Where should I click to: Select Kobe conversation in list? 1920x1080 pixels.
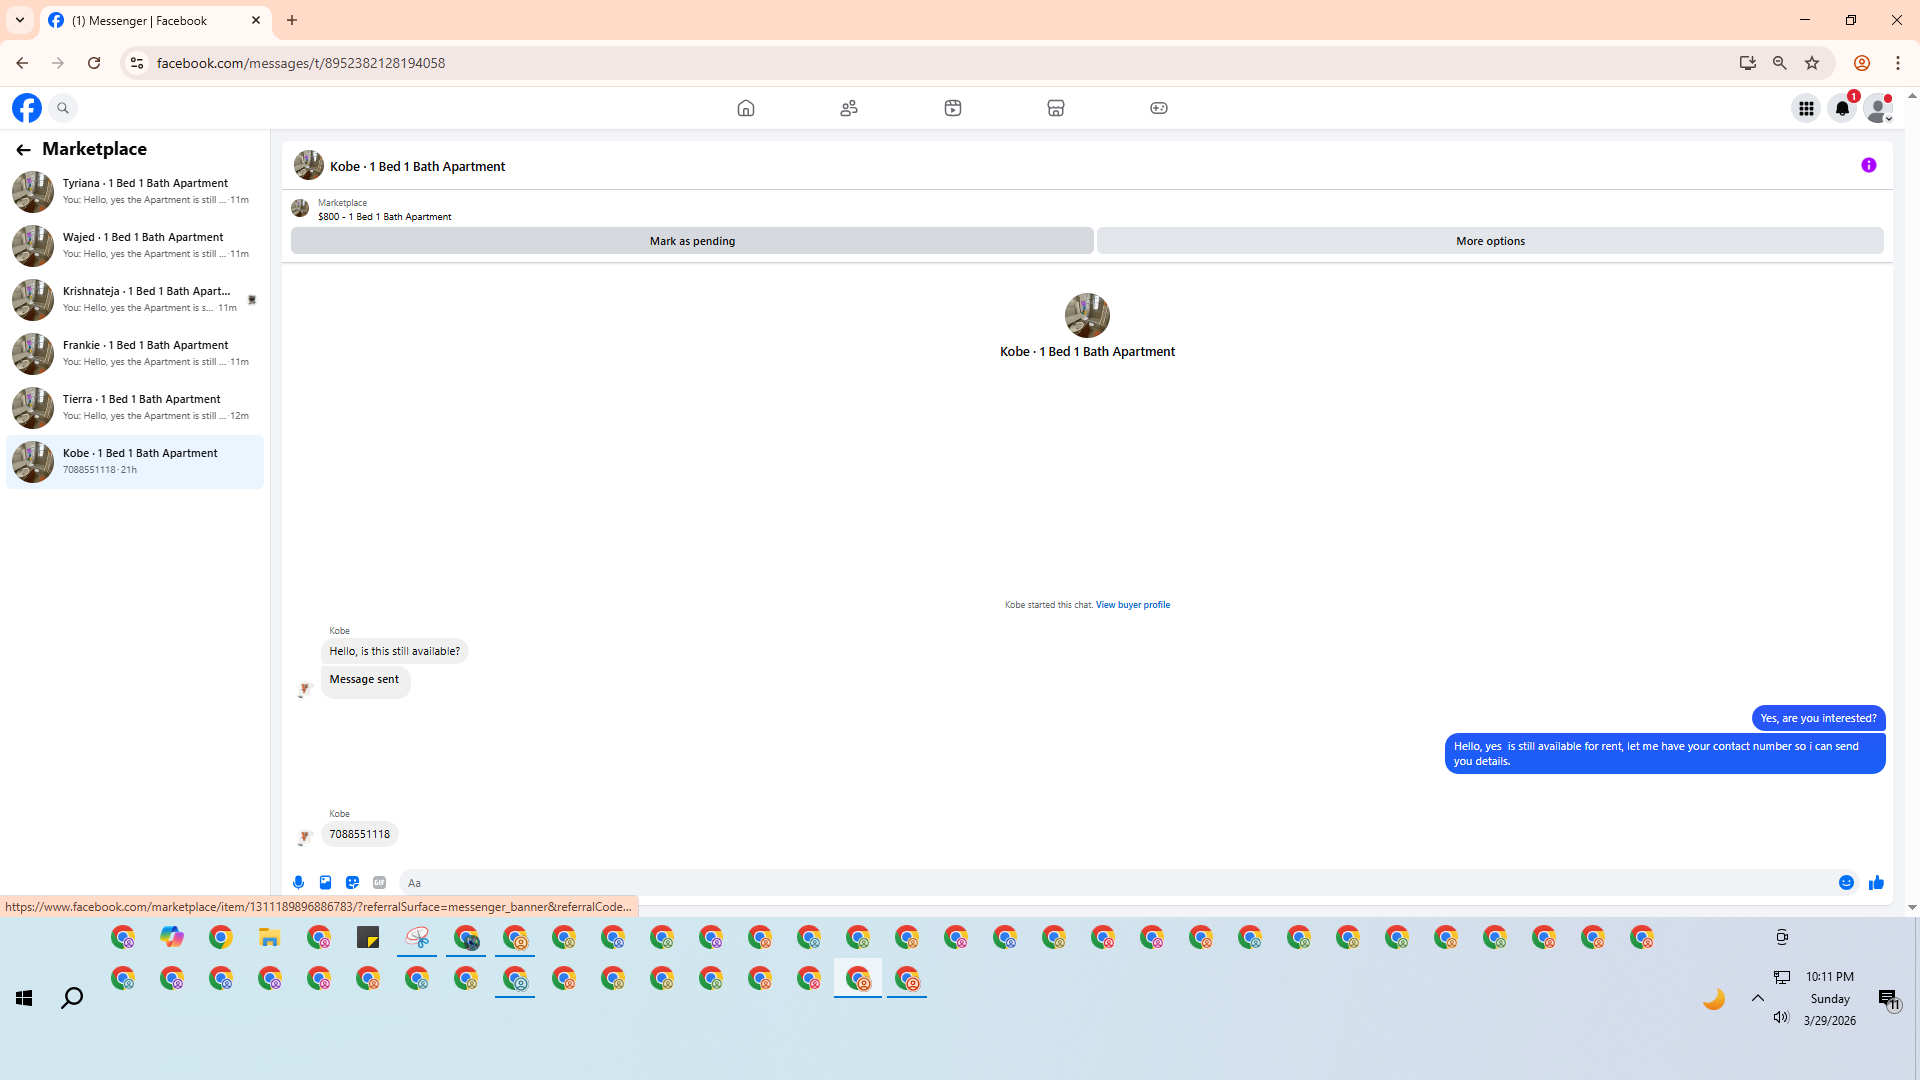coord(135,462)
